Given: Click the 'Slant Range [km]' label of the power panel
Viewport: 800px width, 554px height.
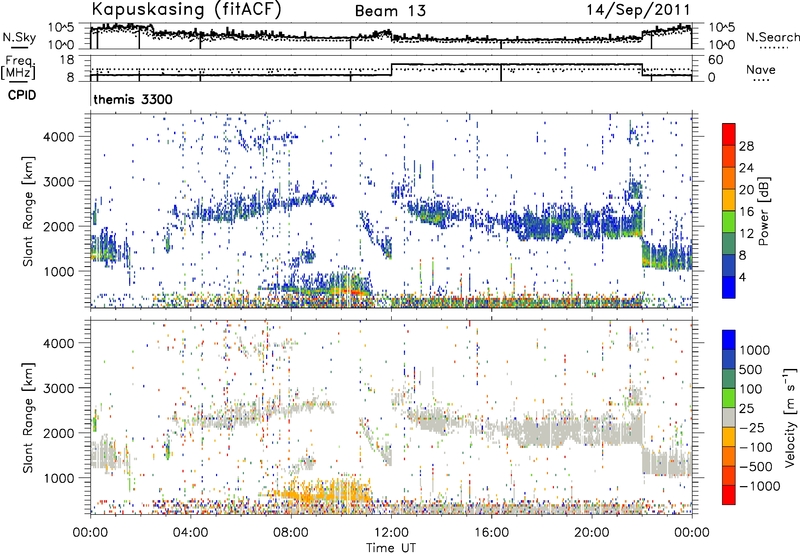Looking at the screenshot, I should pyautogui.click(x=28, y=211).
